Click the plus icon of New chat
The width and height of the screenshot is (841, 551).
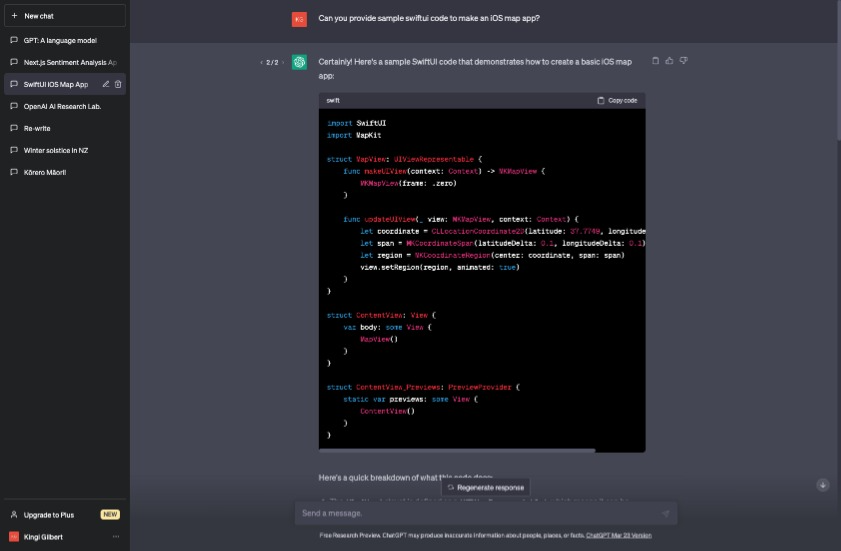point(14,16)
